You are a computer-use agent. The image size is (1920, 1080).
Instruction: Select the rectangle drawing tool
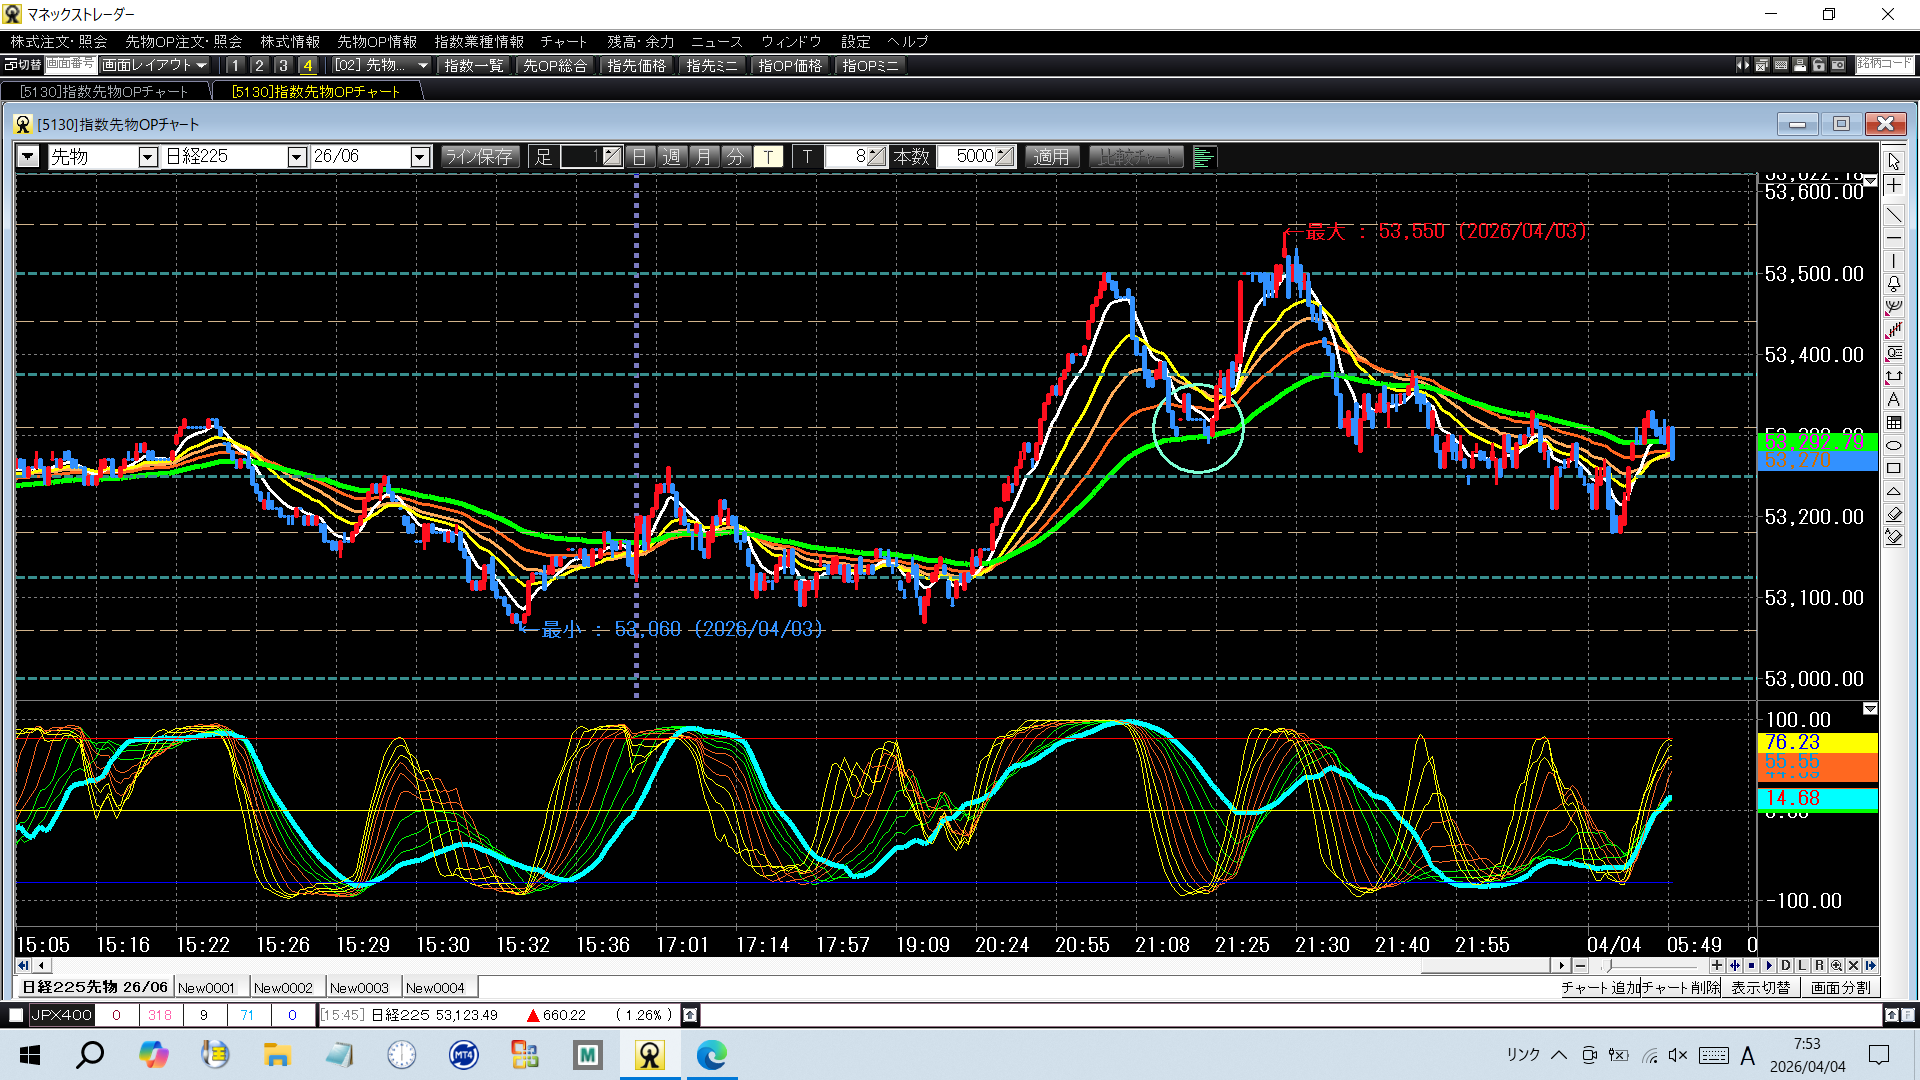point(1894,468)
